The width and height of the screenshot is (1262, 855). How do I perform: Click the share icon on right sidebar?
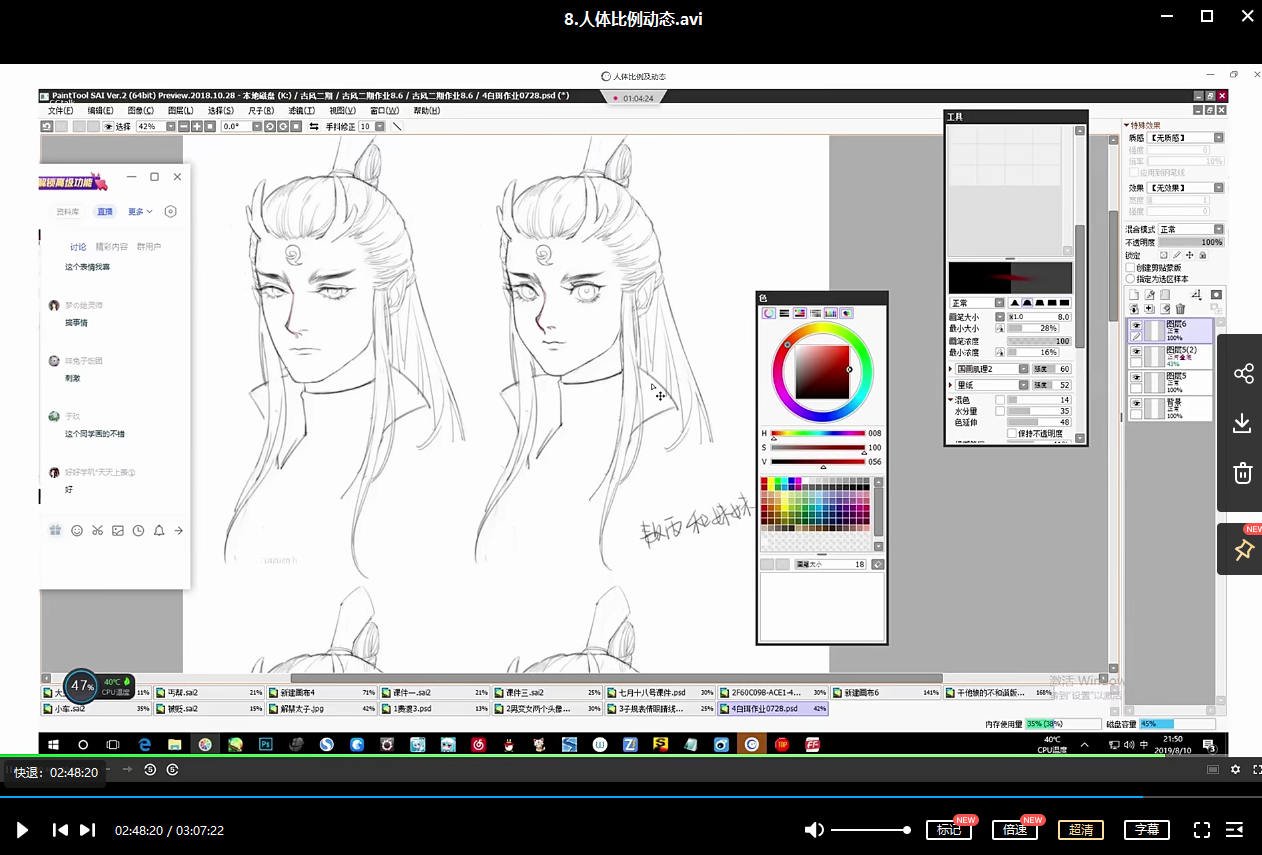1243,374
